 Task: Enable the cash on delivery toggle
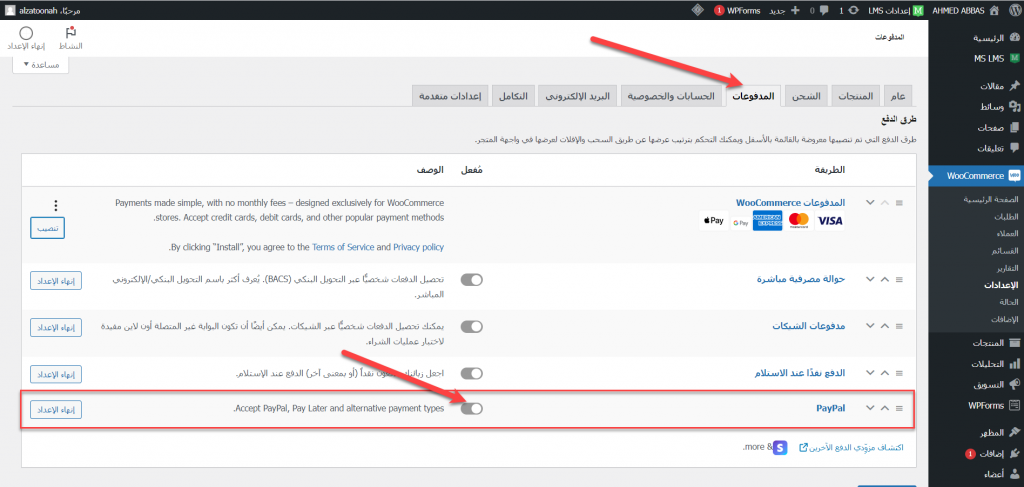point(472,373)
